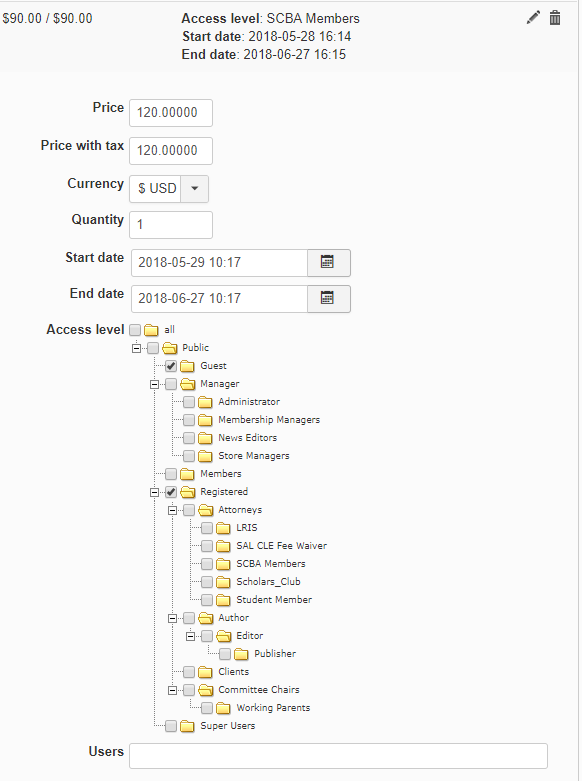This screenshot has width=582, height=781.
Task: Uncheck the Registered access level checkbox
Action: click(171, 492)
